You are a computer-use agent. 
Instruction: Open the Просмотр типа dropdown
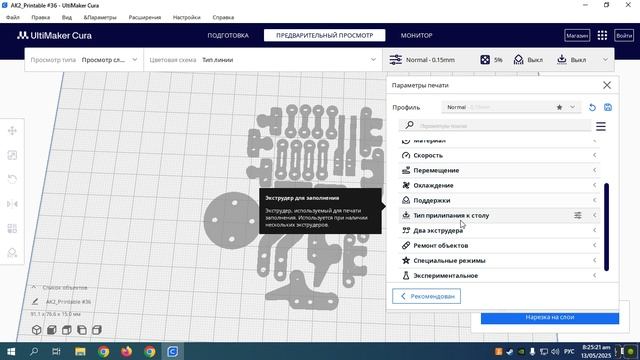pyautogui.click(x=84, y=60)
